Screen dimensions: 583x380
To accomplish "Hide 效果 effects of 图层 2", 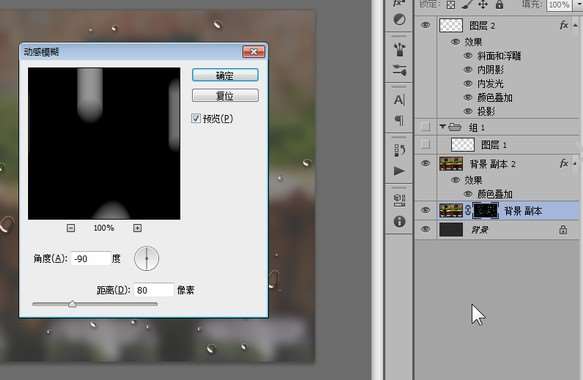I will (x=455, y=42).
